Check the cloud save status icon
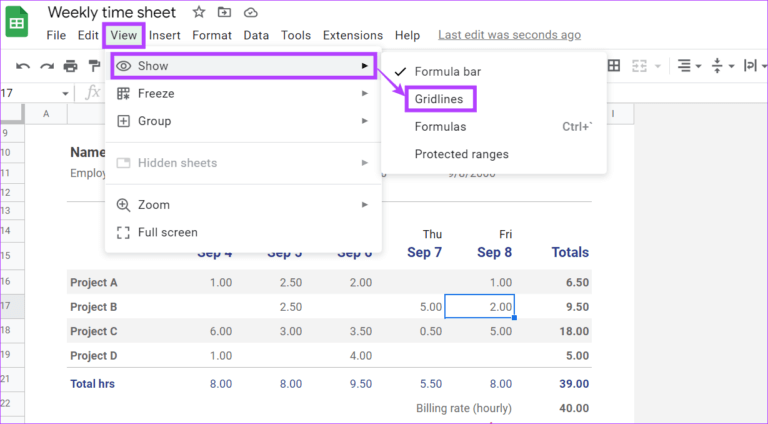The image size is (768, 424). tap(250, 13)
